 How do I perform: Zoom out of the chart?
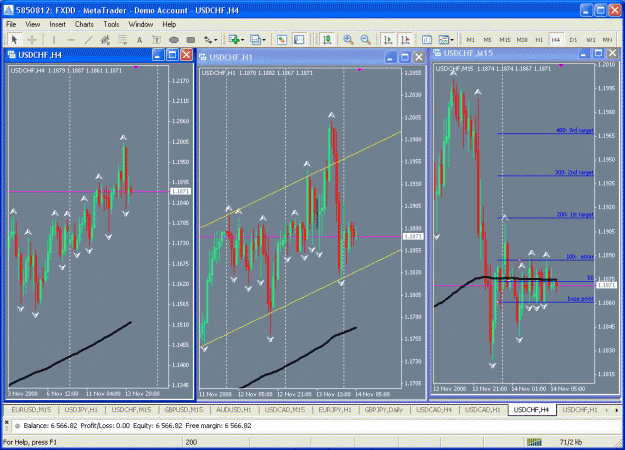(365, 39)
